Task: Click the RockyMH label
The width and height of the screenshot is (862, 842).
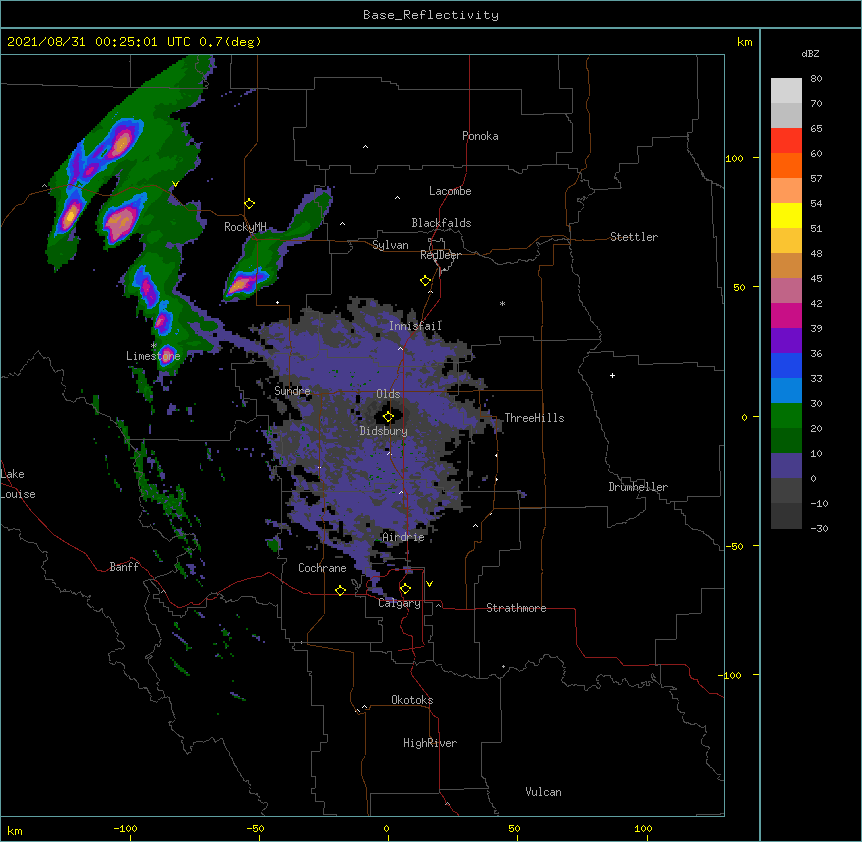Action: coord(245,227)
